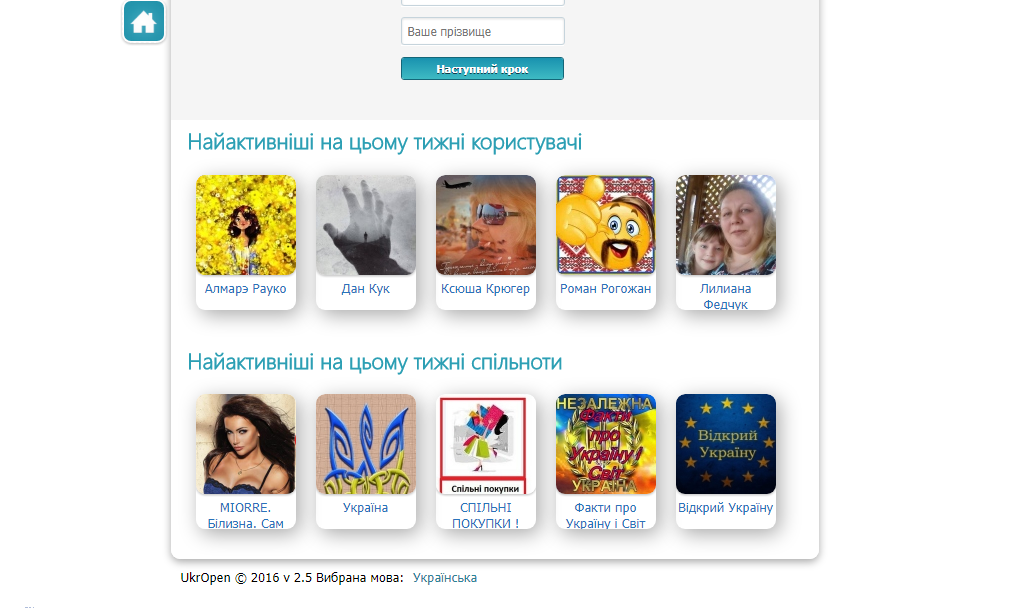Visit Роман Рогожан name link
The width and height of the screenshot is (1017, 611).
(606, 289)
